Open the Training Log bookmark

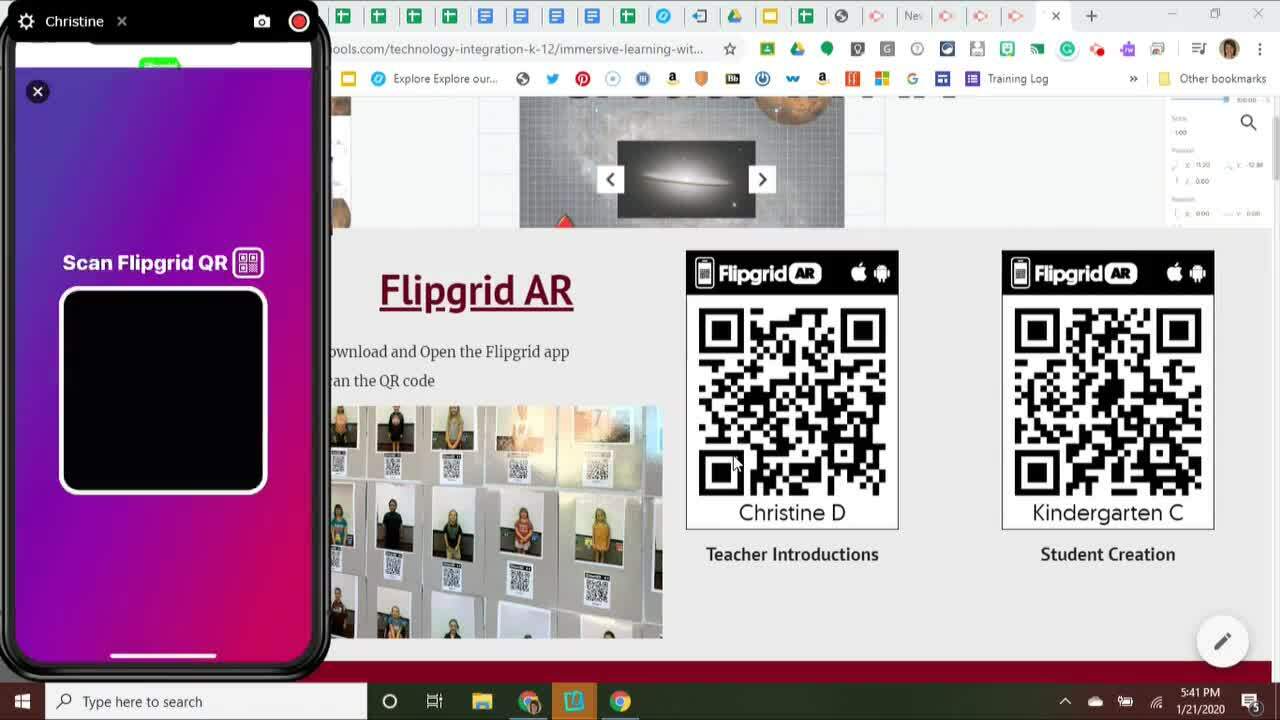click(x=1007, y=79)
